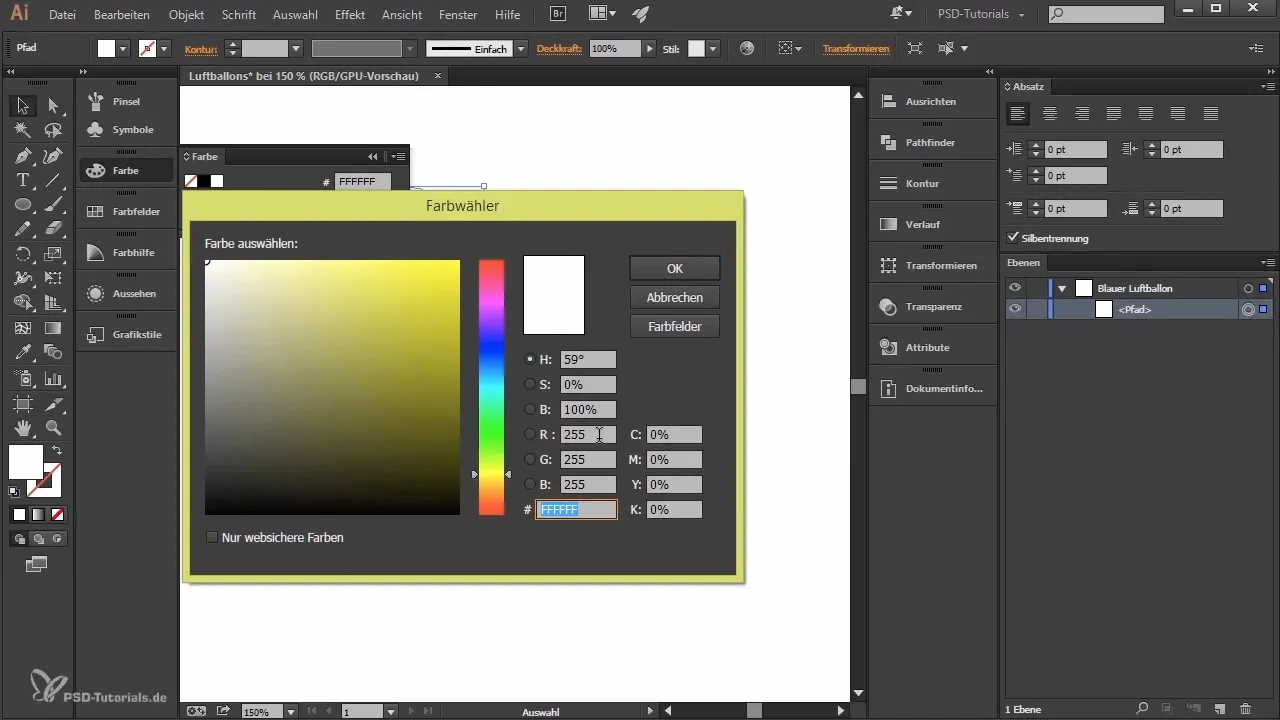Toggle Silbentrennung checkbox

1014,238
